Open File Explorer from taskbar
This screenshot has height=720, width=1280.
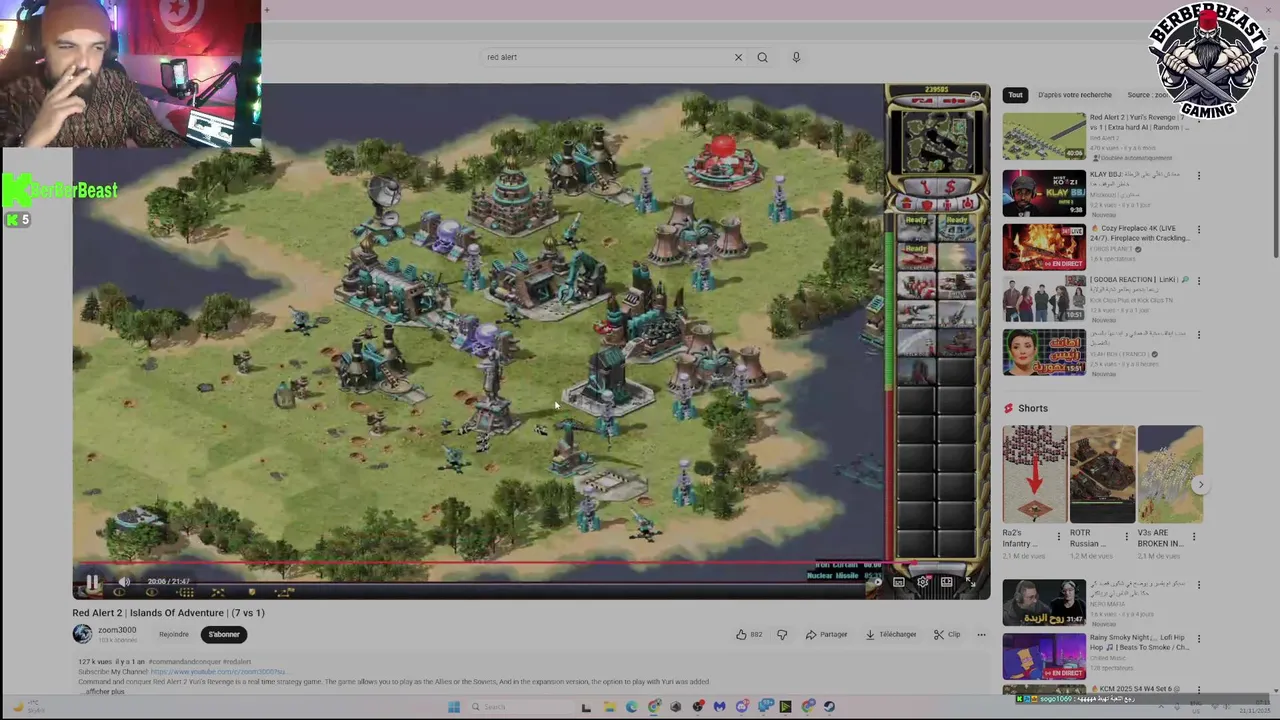coord(609,707)
